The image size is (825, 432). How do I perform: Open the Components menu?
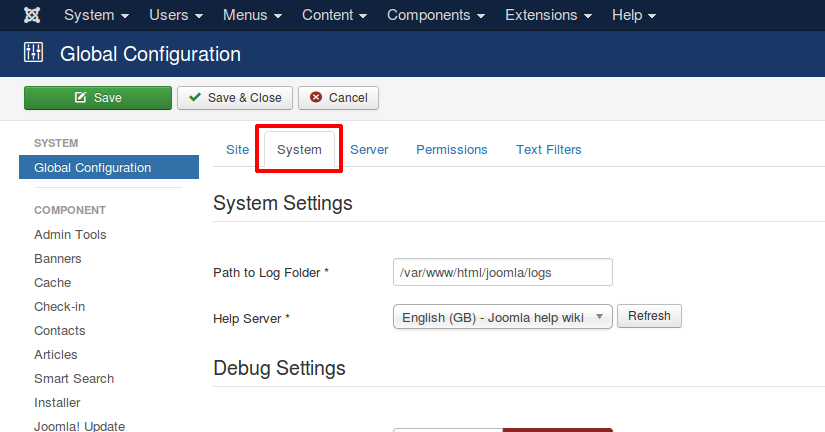(435, 16)
